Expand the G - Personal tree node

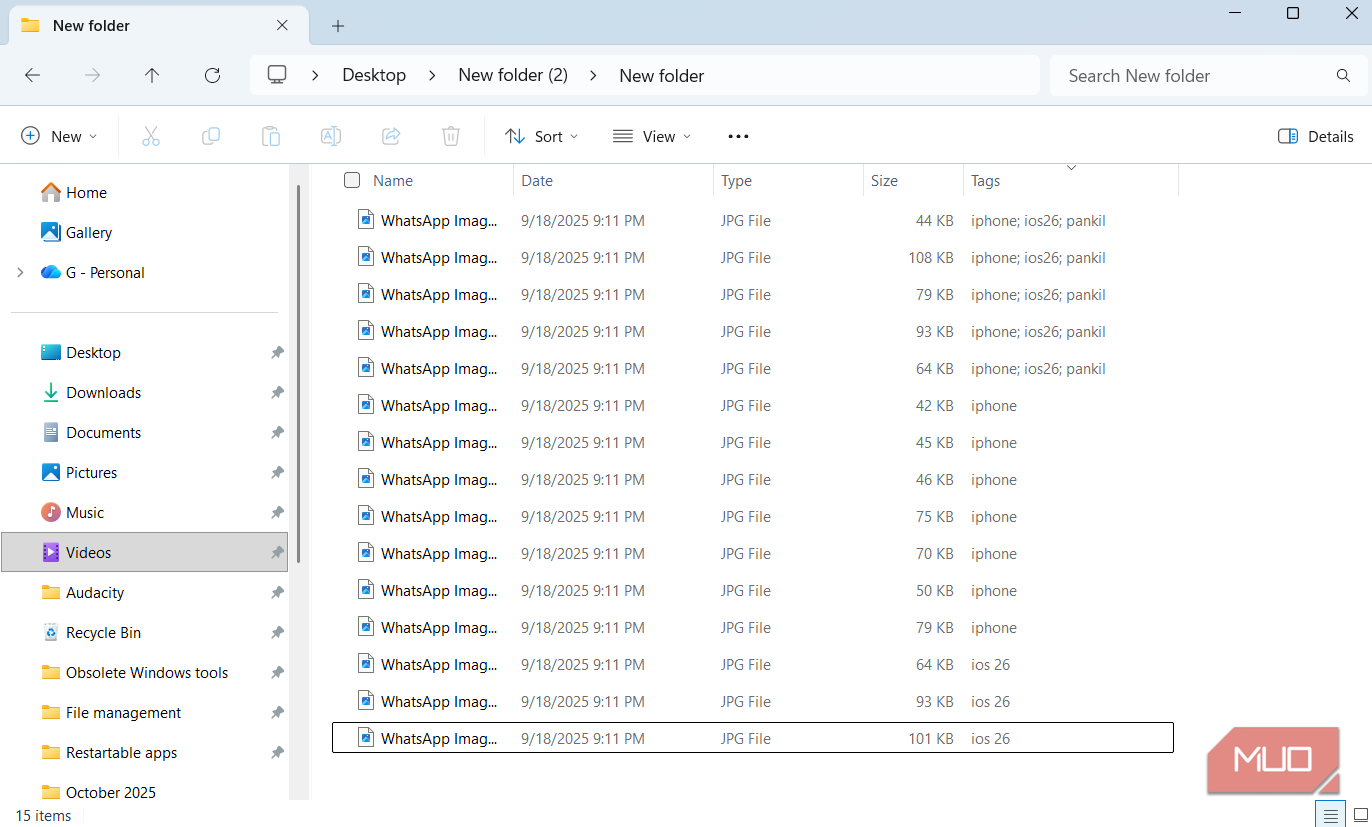(x=20, y=272)
